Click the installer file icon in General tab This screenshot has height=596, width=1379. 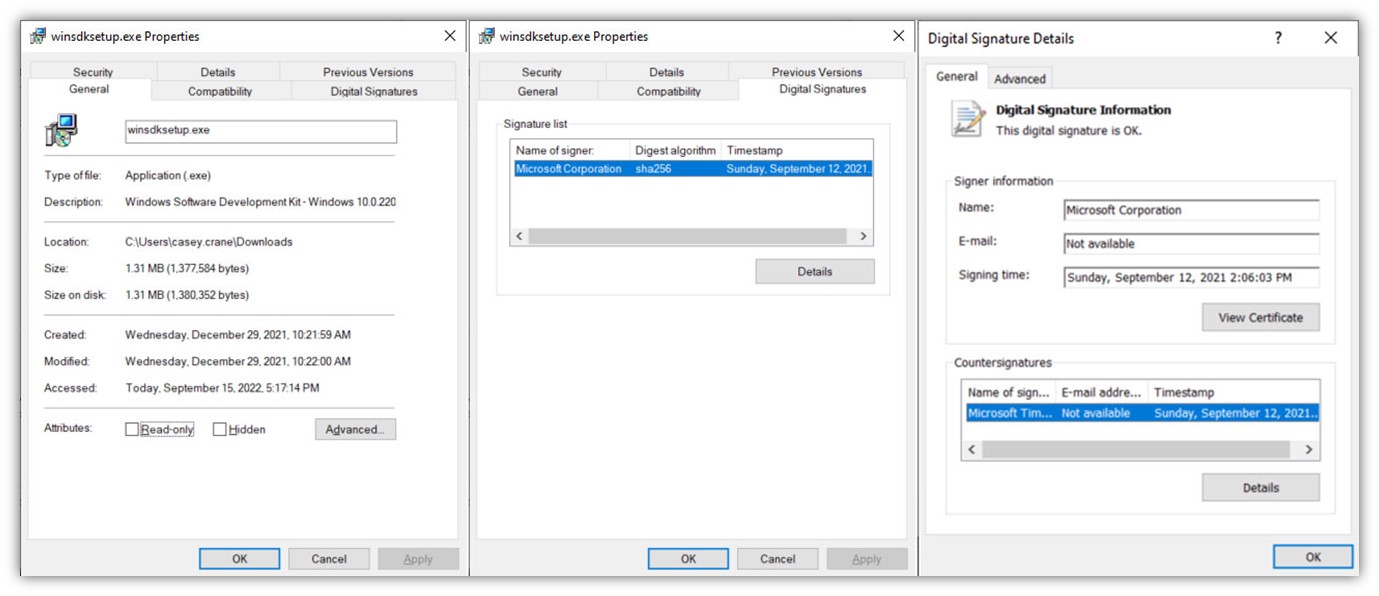pos(61,131)
